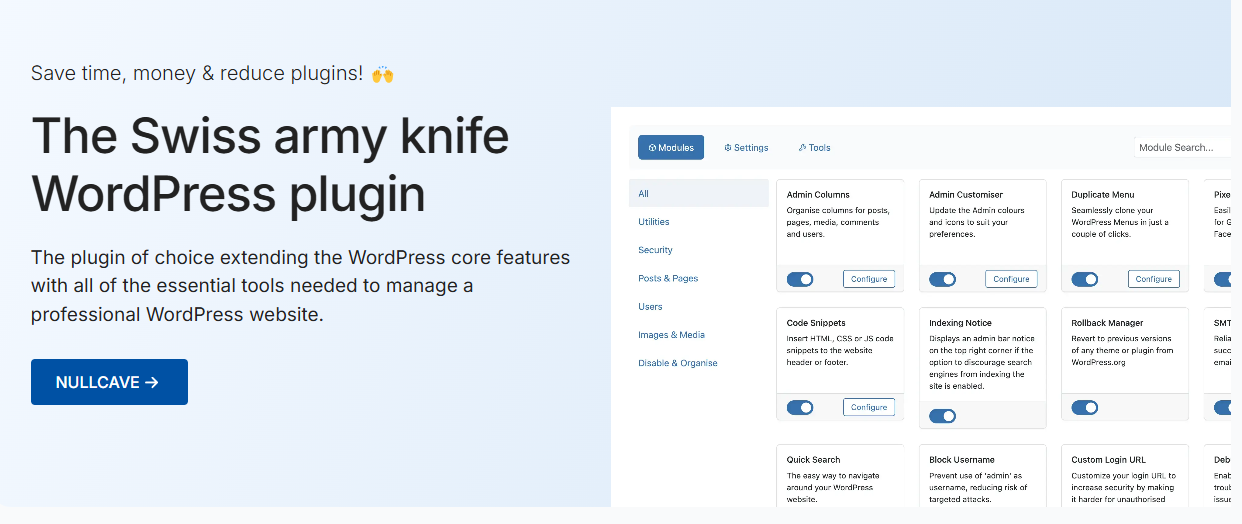Show the Security modules category

[x=655, y=250]
